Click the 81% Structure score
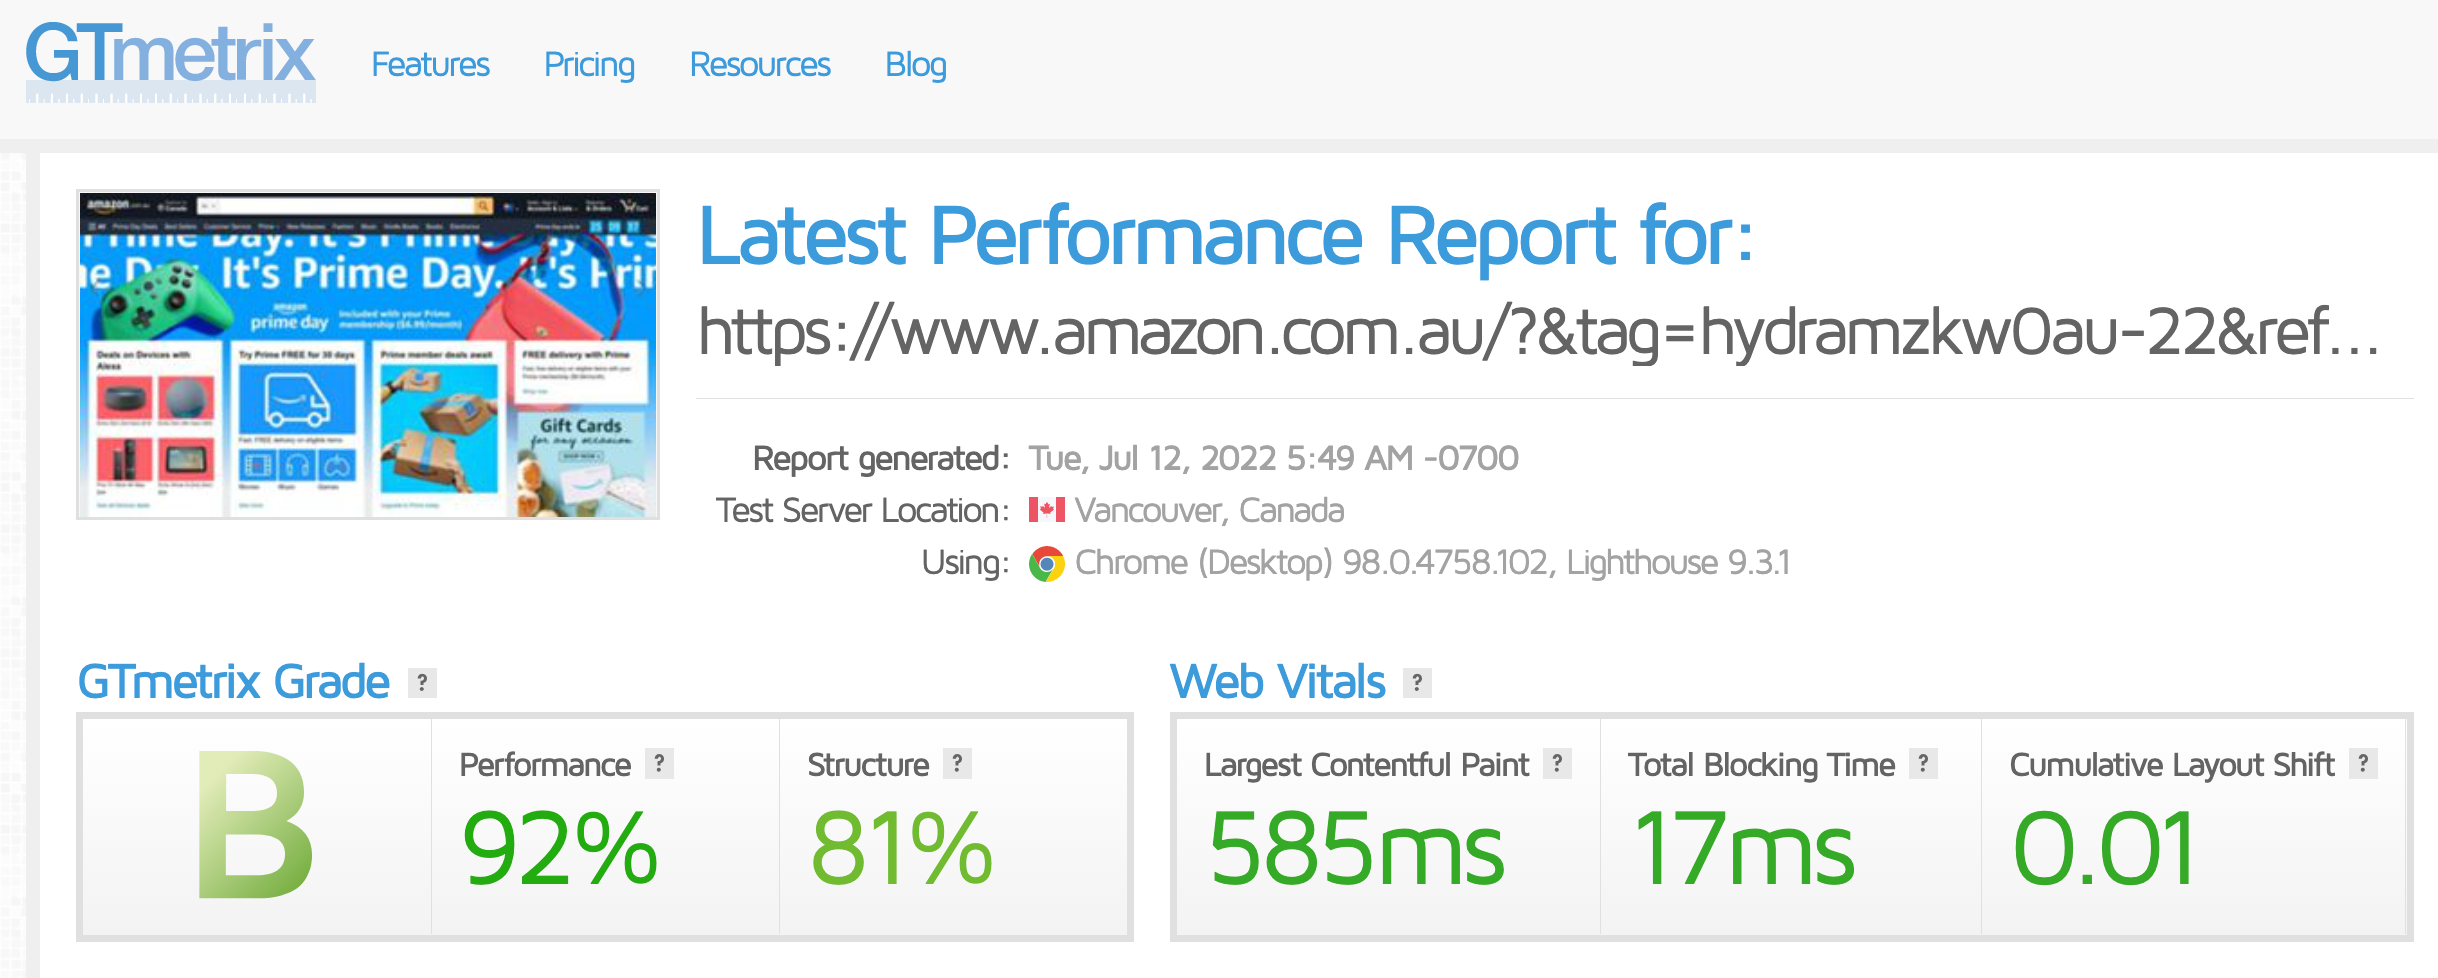 point(902,849)
